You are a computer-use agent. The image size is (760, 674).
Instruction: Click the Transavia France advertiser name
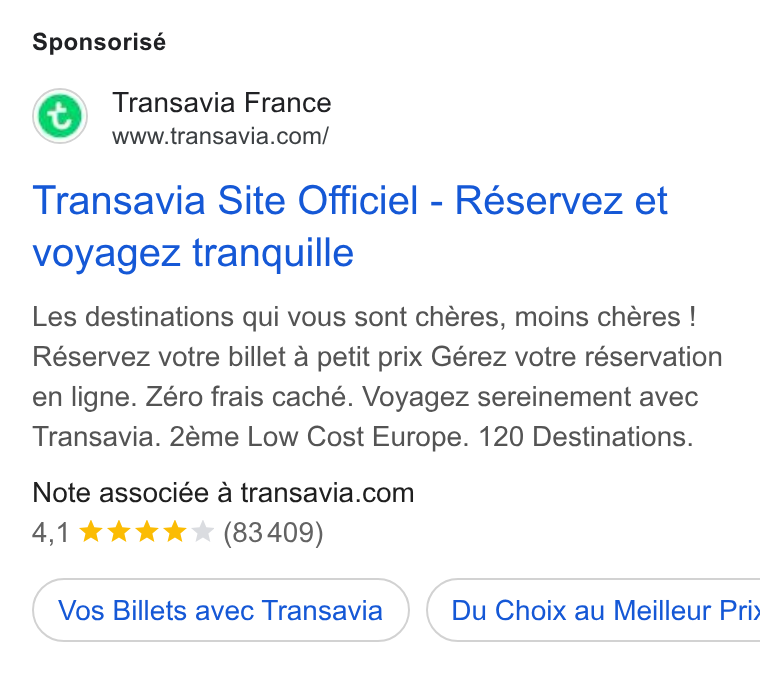coord(222,103)
